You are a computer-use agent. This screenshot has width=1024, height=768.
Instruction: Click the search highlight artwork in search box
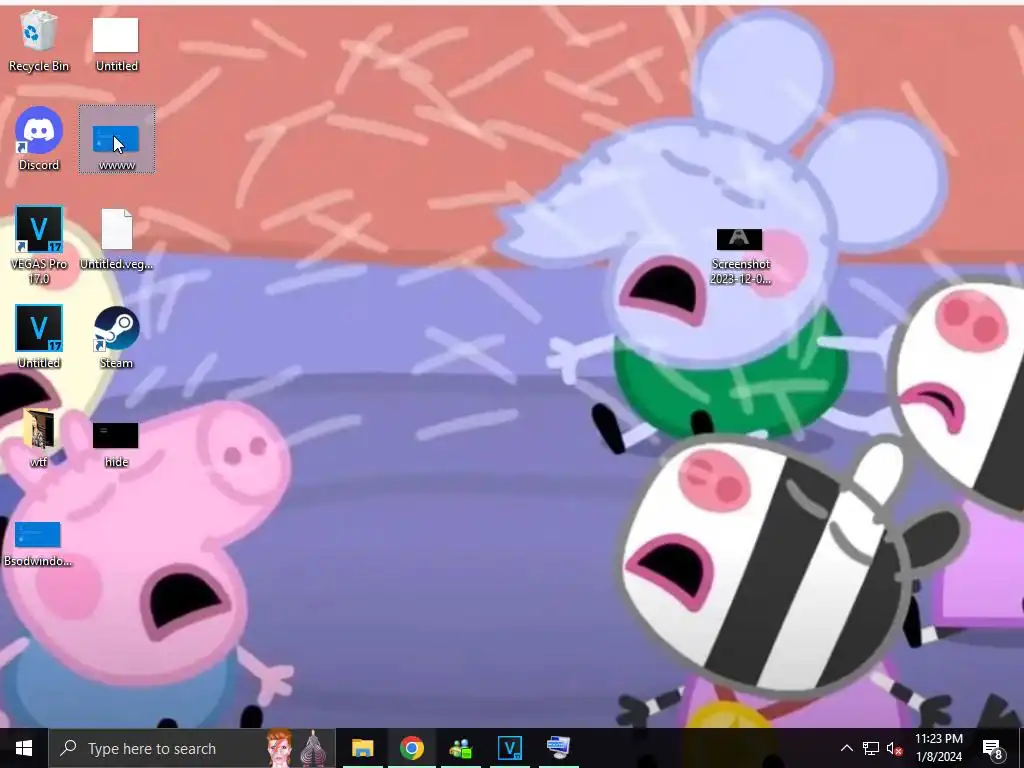pos(296,748)
